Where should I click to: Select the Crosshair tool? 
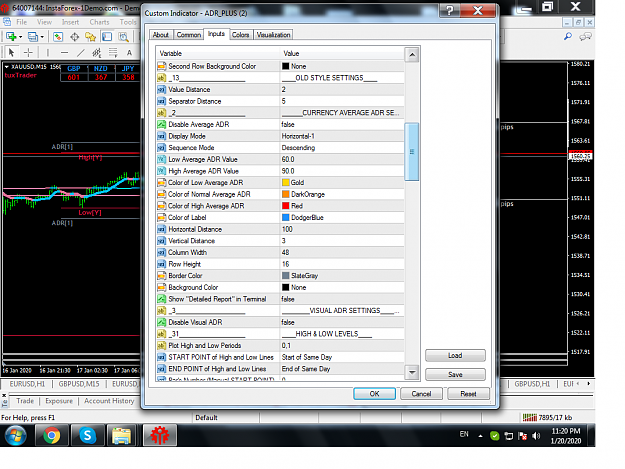[x=28, y=52]
